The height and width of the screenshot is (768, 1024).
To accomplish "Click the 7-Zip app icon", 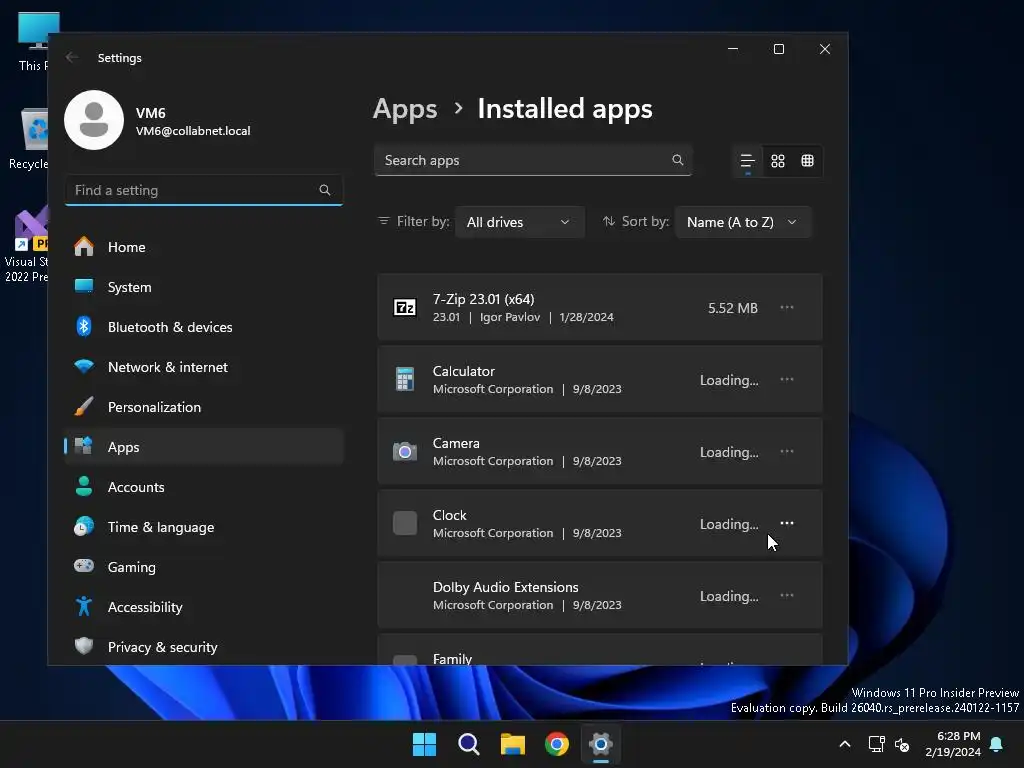I will pyautogui.click(x=404, y=308).
